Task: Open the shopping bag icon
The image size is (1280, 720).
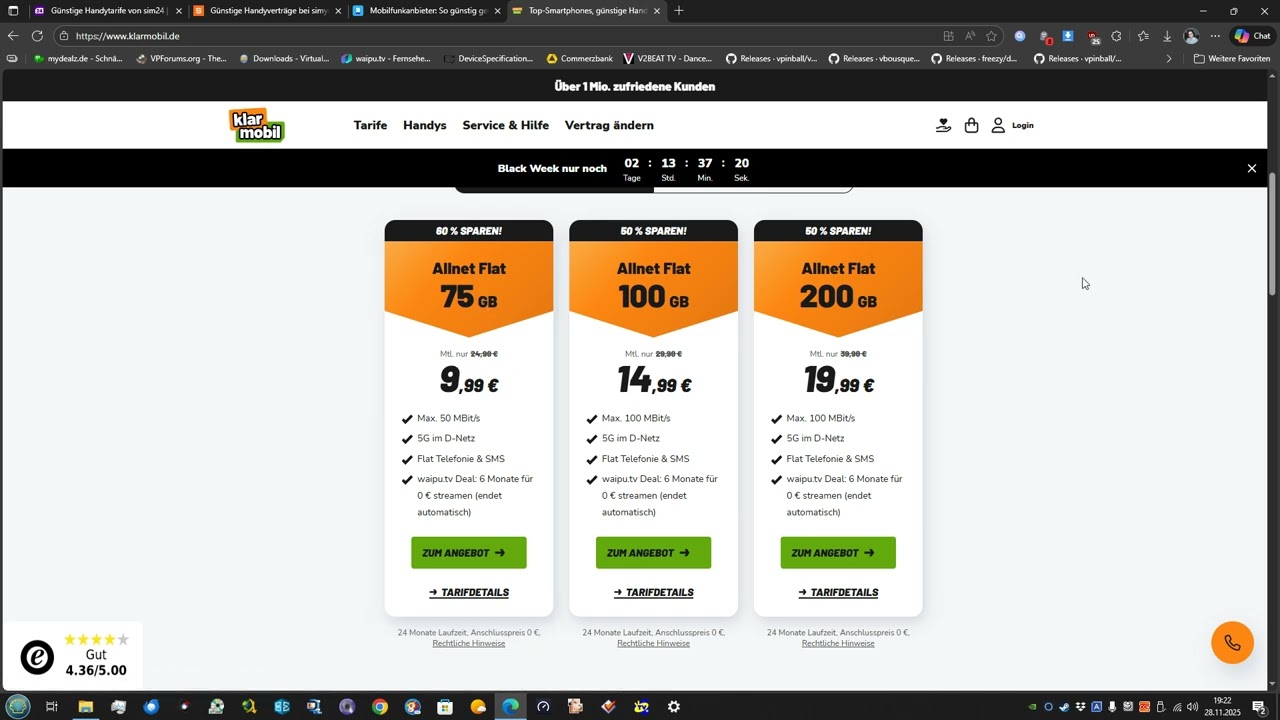Action: [x=971, y=125]
